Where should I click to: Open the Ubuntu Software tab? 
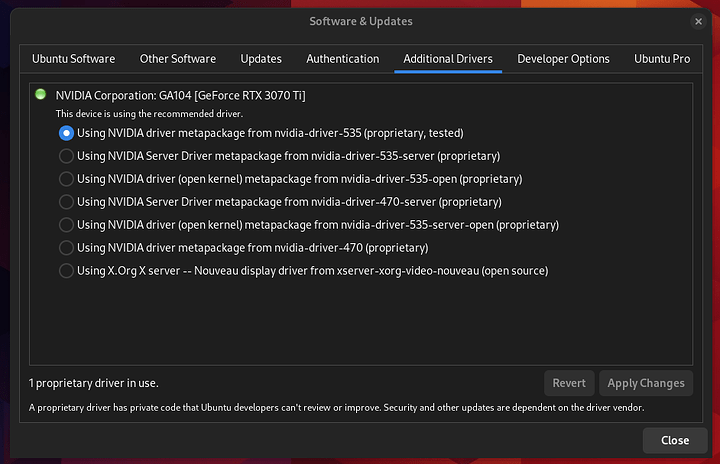coord(73,59)
